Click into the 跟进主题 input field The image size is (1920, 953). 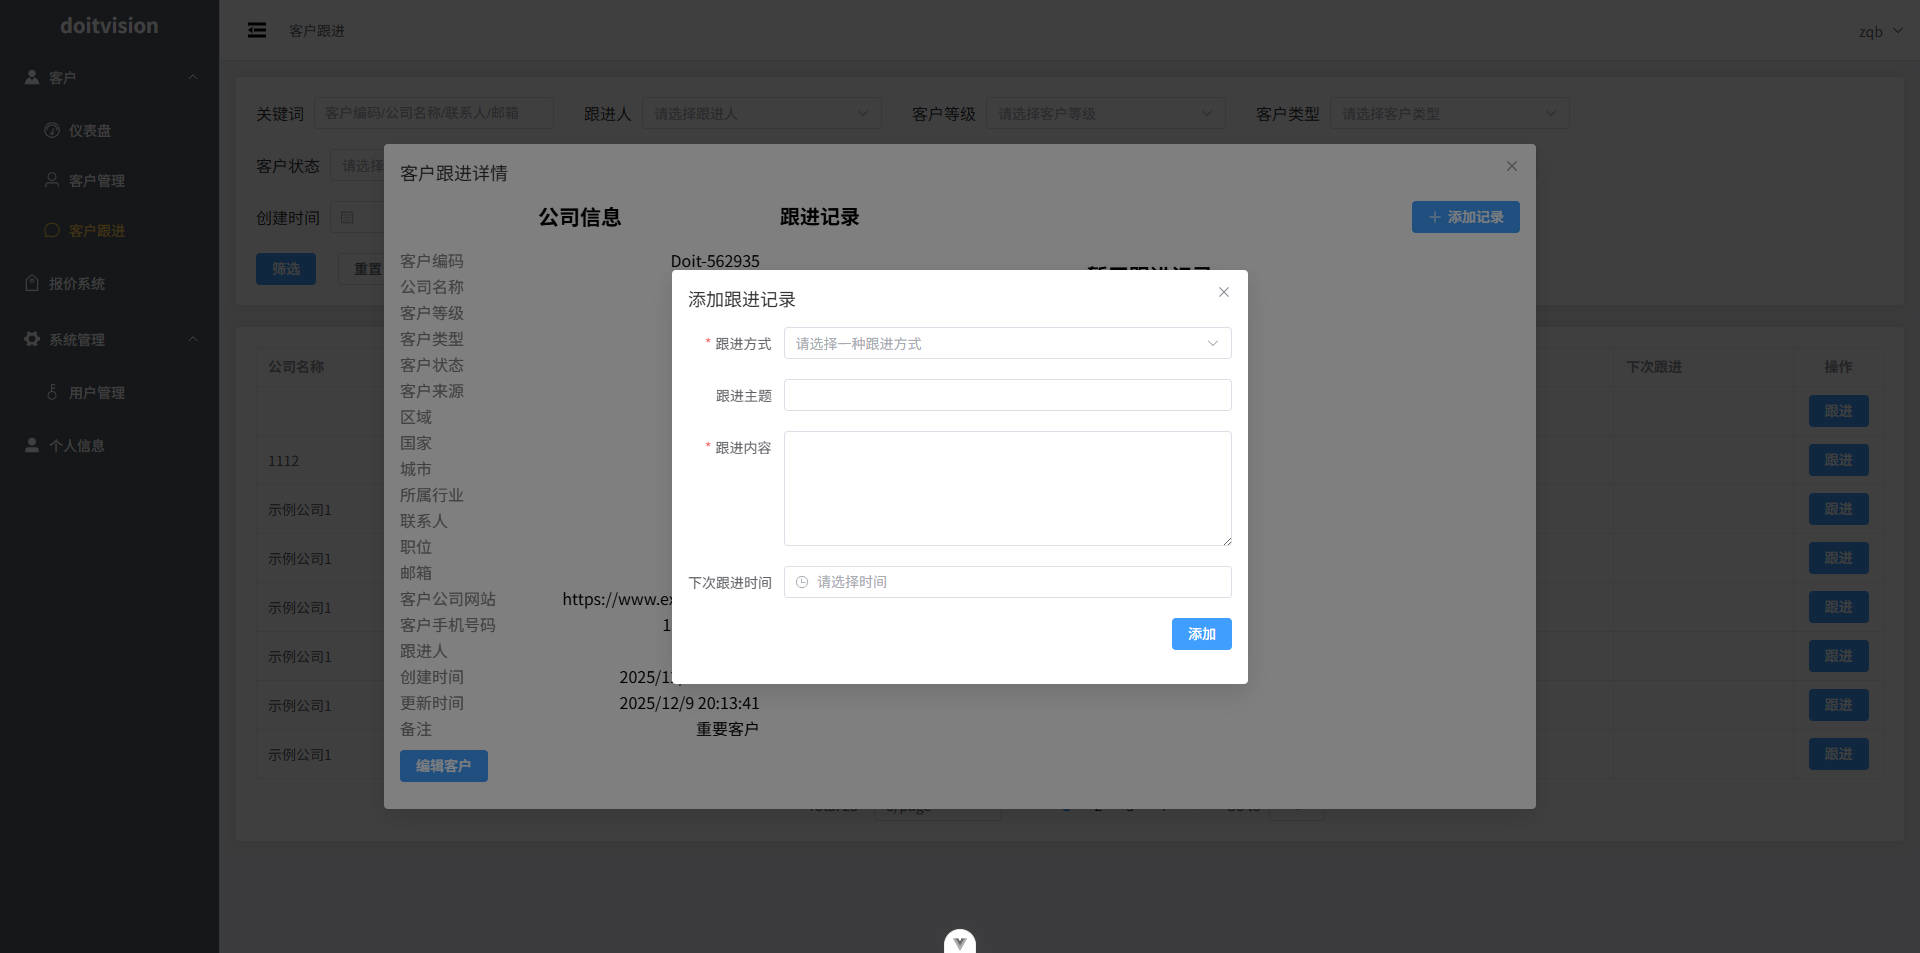pyautogui.click(x=1007, y=395)
